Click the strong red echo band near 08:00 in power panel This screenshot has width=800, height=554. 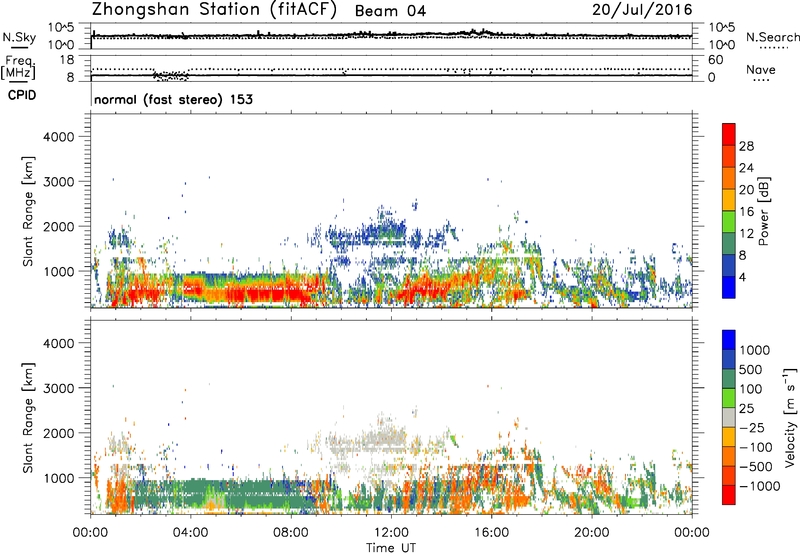[x=276, y=293]
